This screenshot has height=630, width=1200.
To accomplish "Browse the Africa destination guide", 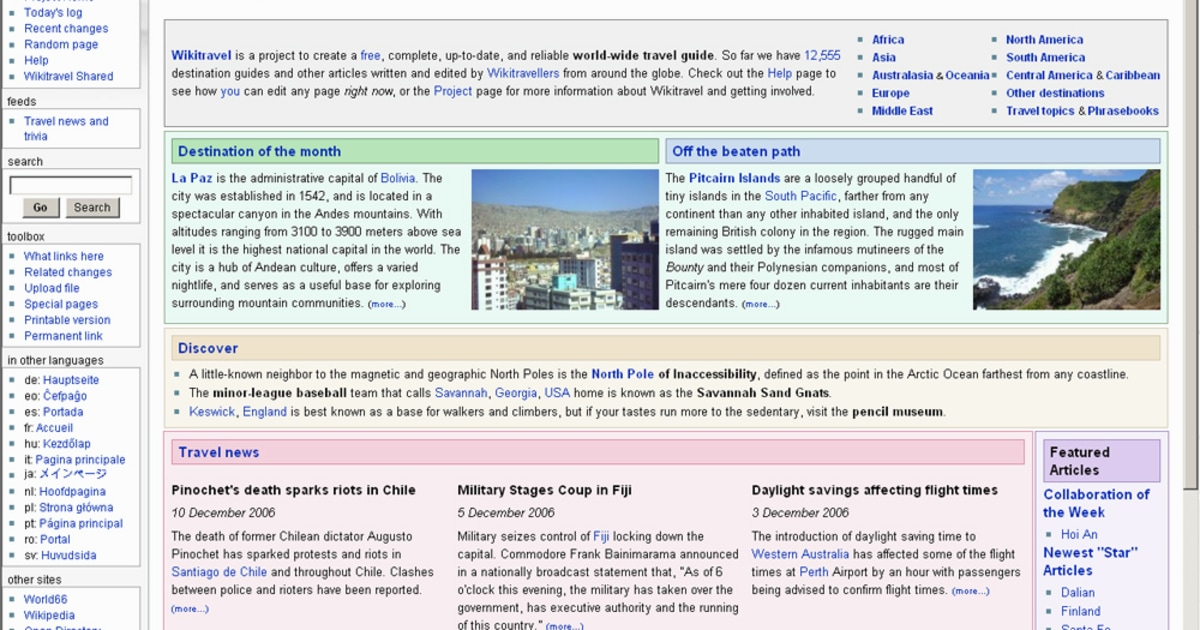I will [x=887, y=39].
